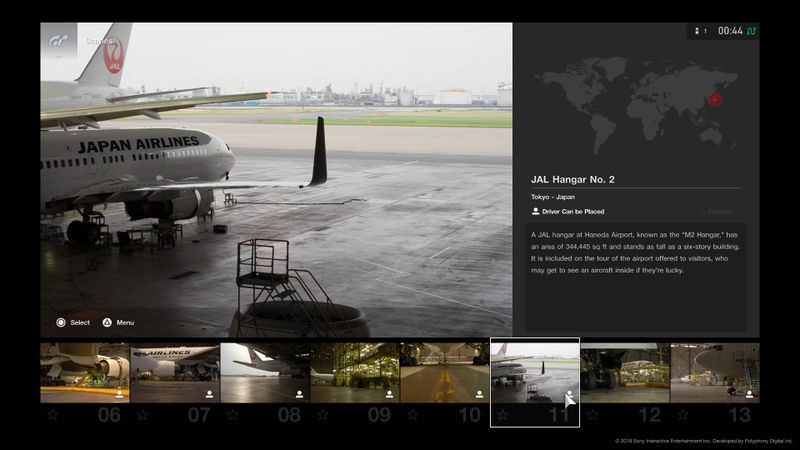Toggle the favorite star for scene 06

coord(52,414)
